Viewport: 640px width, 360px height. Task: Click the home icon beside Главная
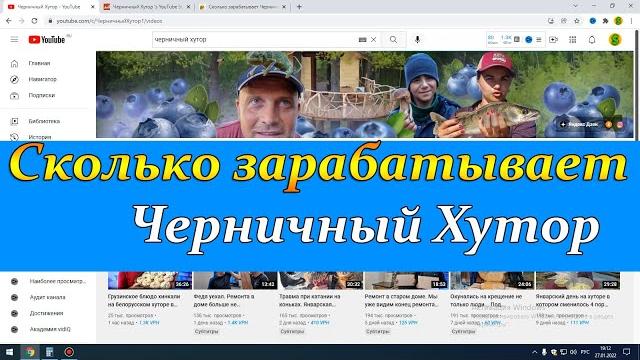(x=14, y=63)
